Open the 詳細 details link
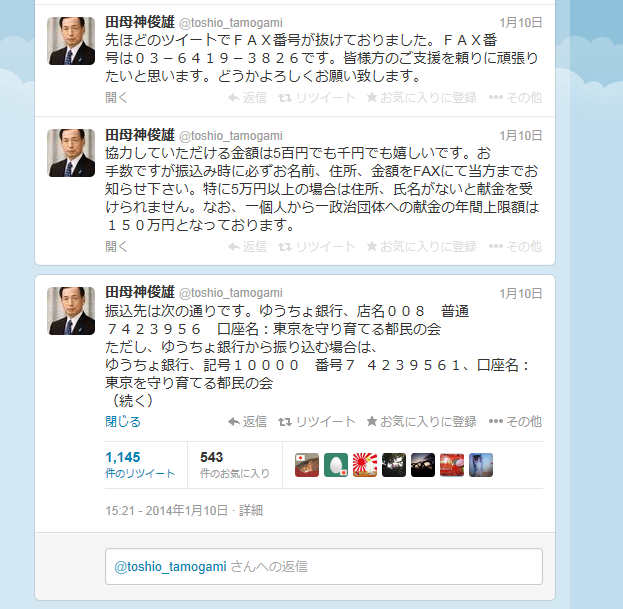Screen dimensions: 623x609 coord(251,510)
